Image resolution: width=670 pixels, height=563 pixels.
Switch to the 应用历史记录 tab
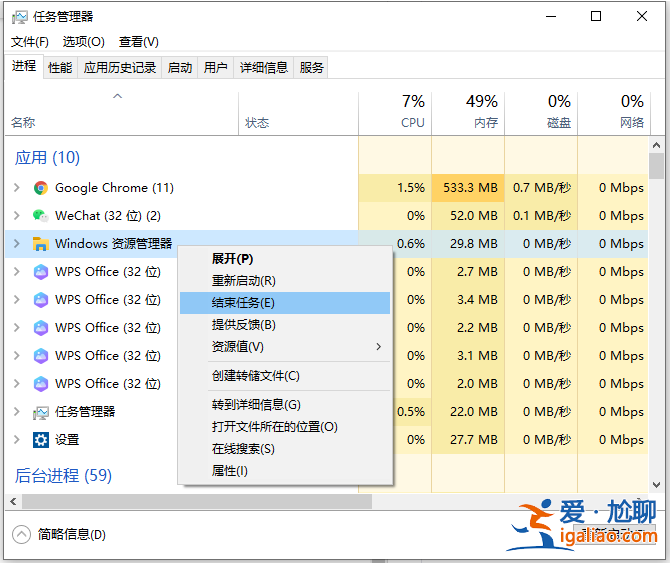pos(120,67)
